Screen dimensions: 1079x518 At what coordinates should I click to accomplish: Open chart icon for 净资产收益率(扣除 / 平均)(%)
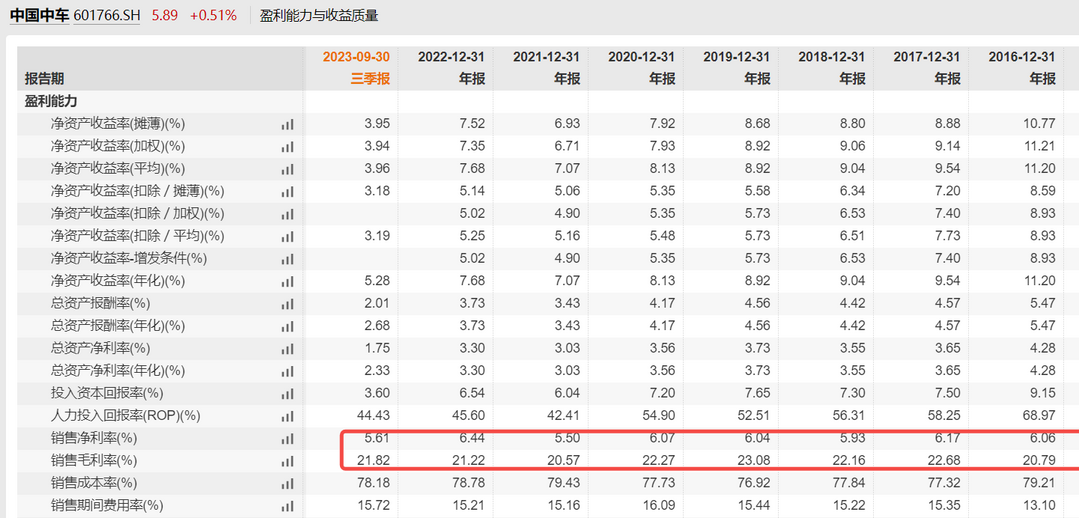(287, 237)
